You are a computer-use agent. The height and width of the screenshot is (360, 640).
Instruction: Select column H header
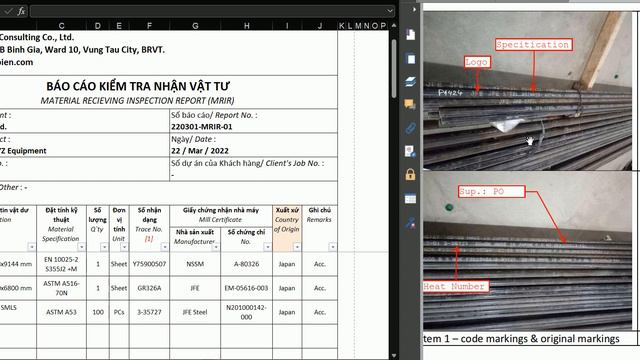point(247,26)
